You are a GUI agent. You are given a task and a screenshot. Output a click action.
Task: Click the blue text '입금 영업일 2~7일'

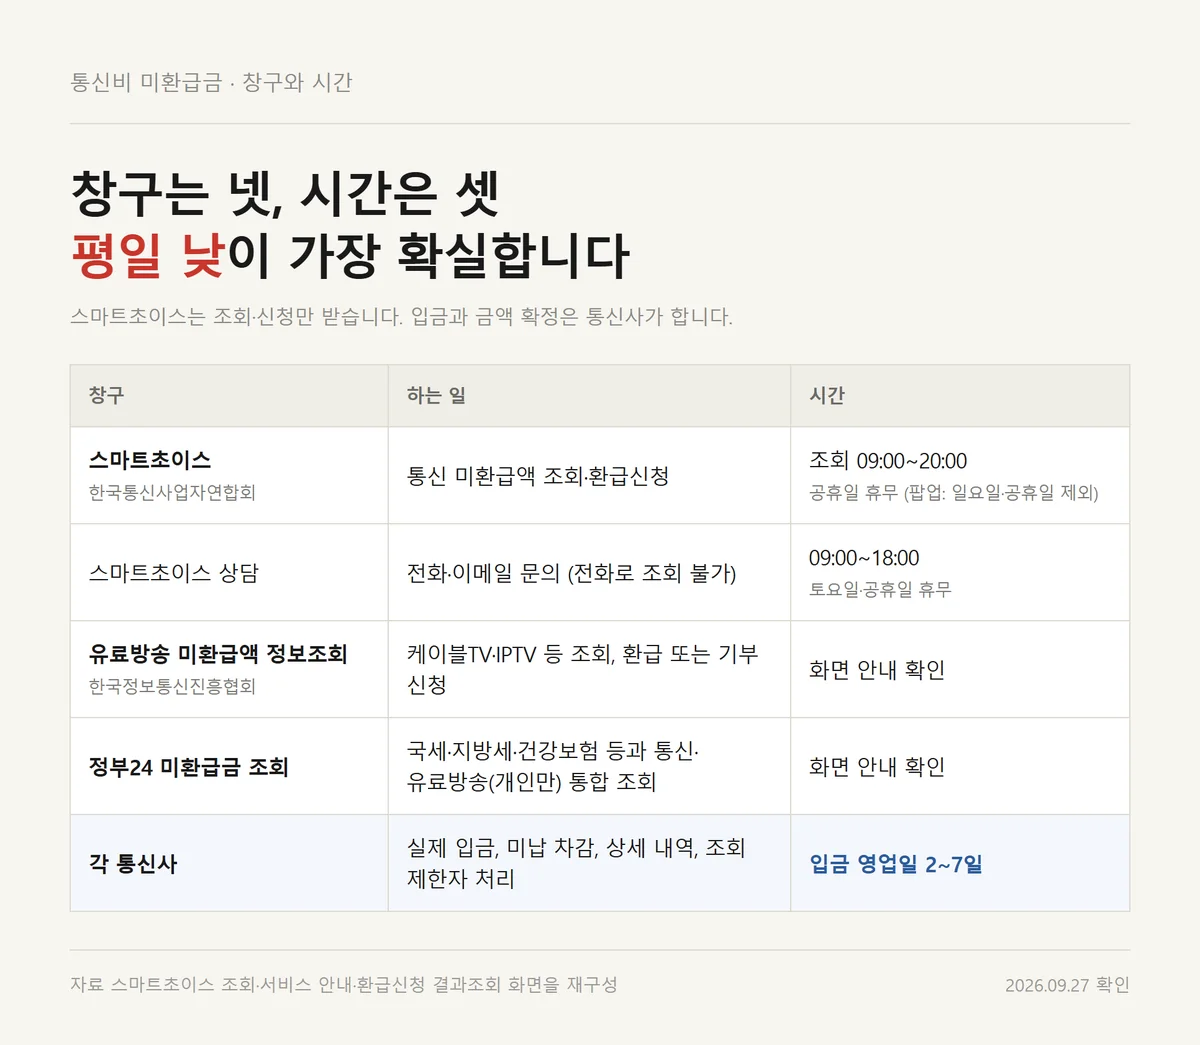click(x=896, y=864)
